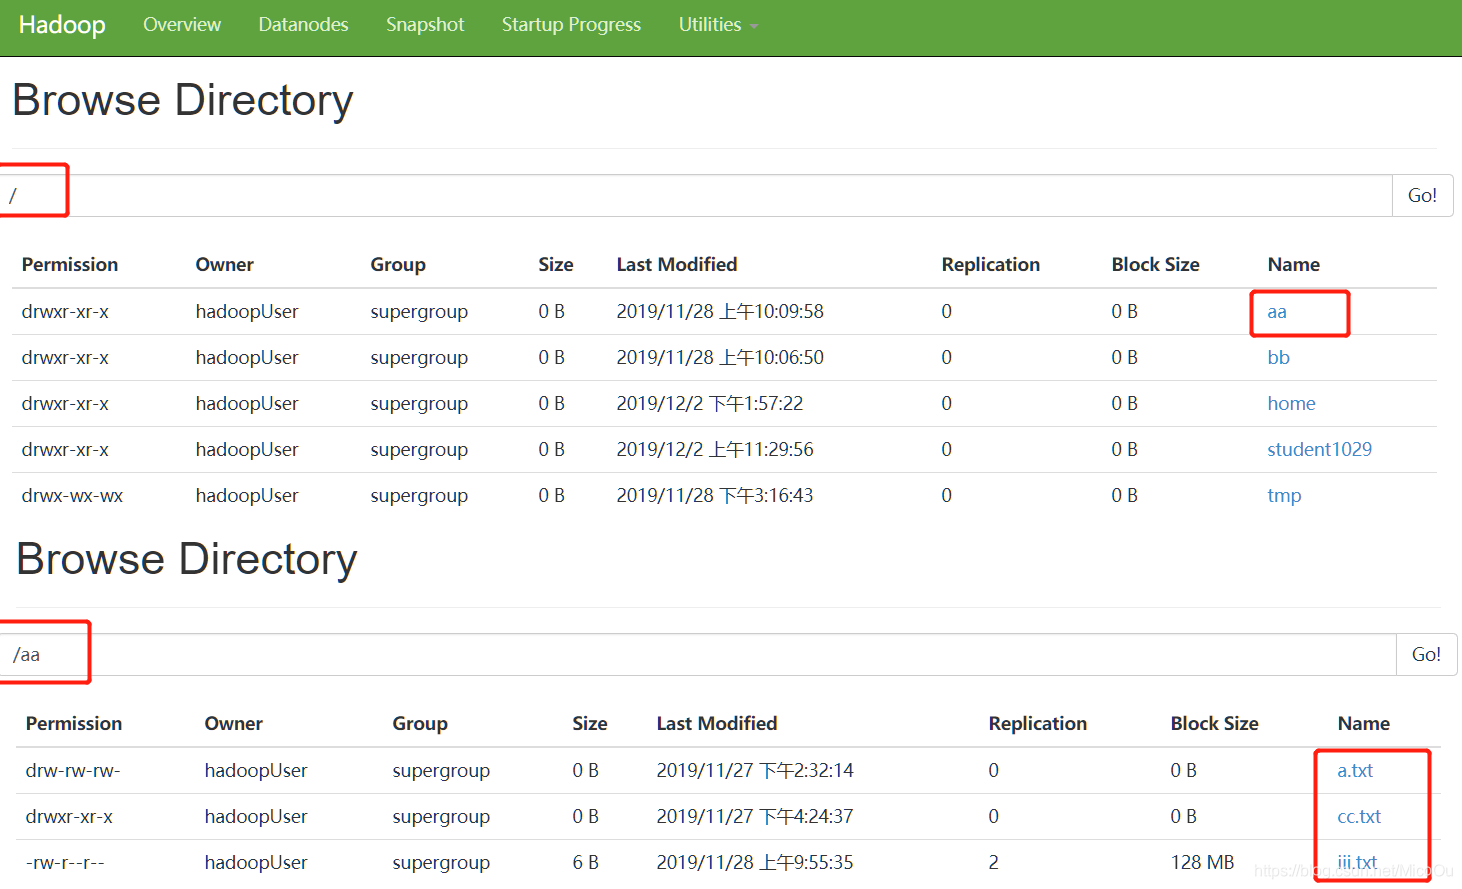
Task: Select the Block Size header in the /aa table
Action: pyautogui.click(x=1214, y=724)
